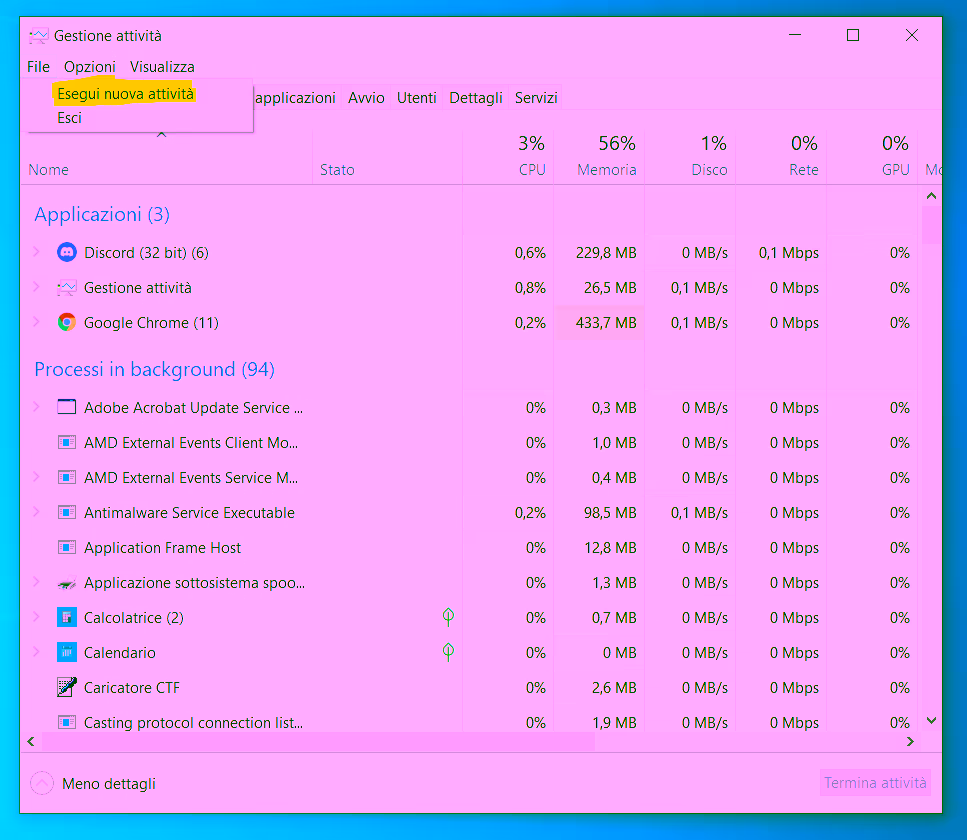
Task: Click the Calendario app icon
Action: [67, 653]
